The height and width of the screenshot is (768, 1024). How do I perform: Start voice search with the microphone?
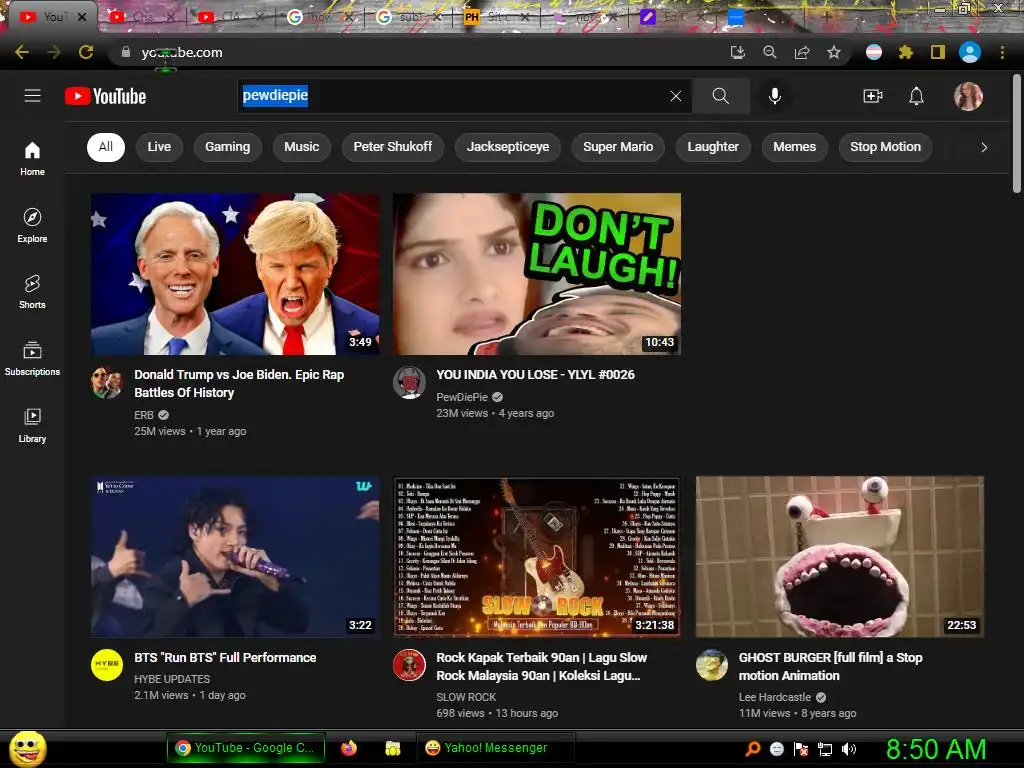(x=775, y=96)
